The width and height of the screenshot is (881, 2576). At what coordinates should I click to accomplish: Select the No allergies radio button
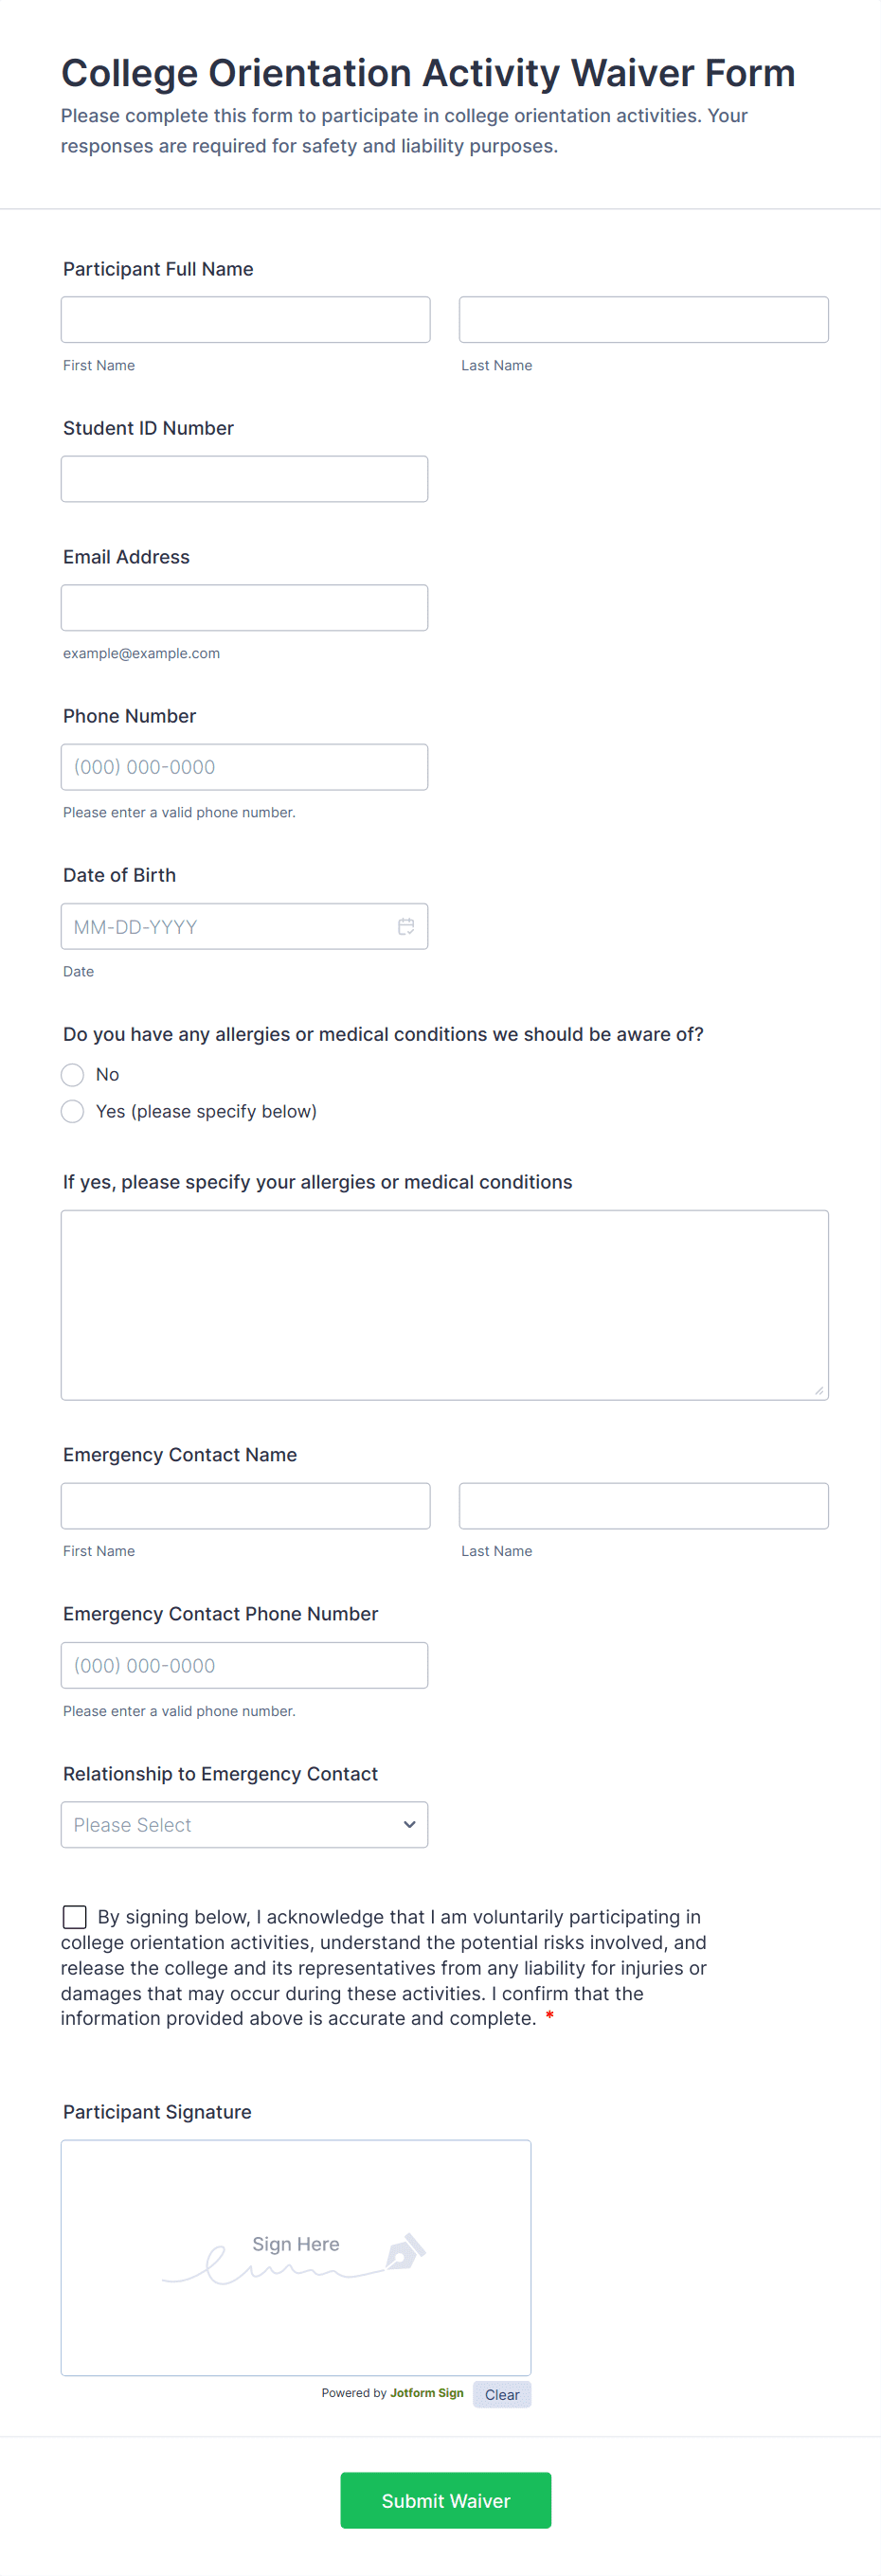pyautogui.click(x=73, y=1074)
